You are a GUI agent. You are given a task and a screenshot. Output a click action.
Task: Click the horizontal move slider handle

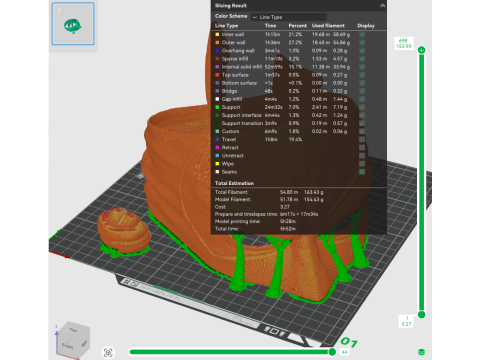coord(332,352)
